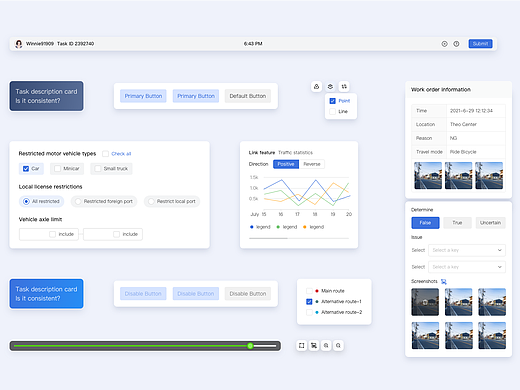Click the blue legend dot in chart
The image size is (520, 390).
point(252,227)
